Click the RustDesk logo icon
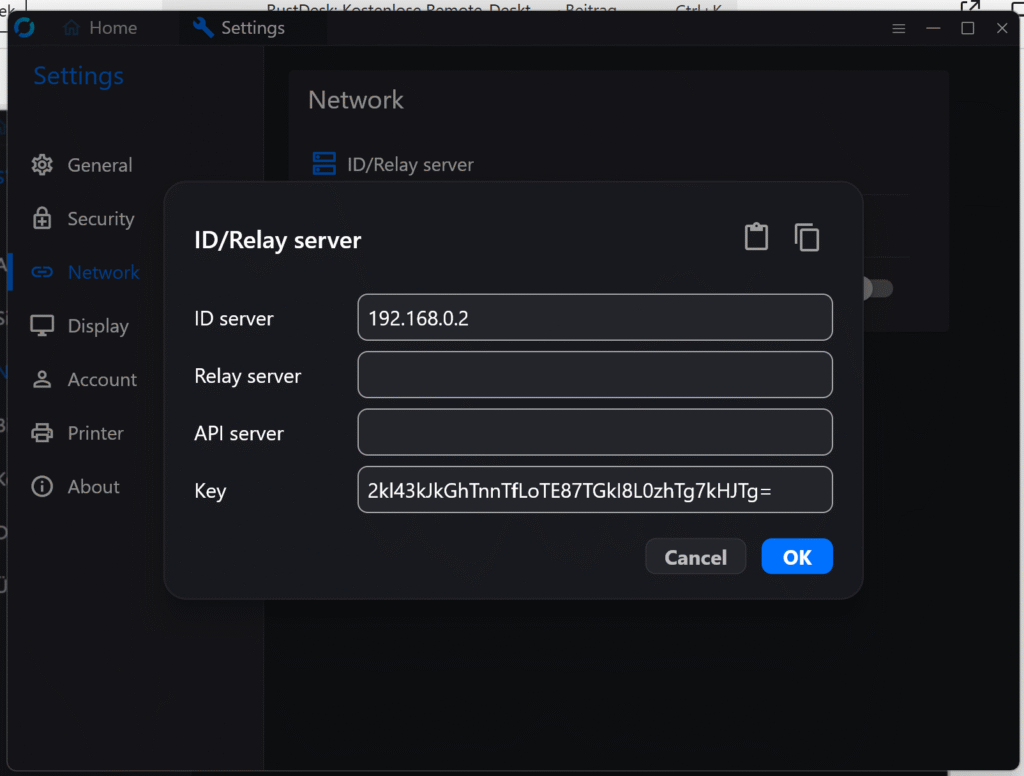1024x776 pixels. 24,27
